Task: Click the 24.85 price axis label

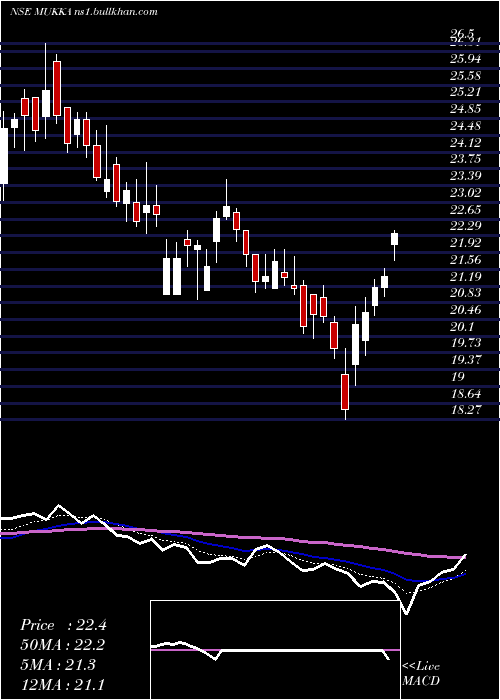Action: 465,109
